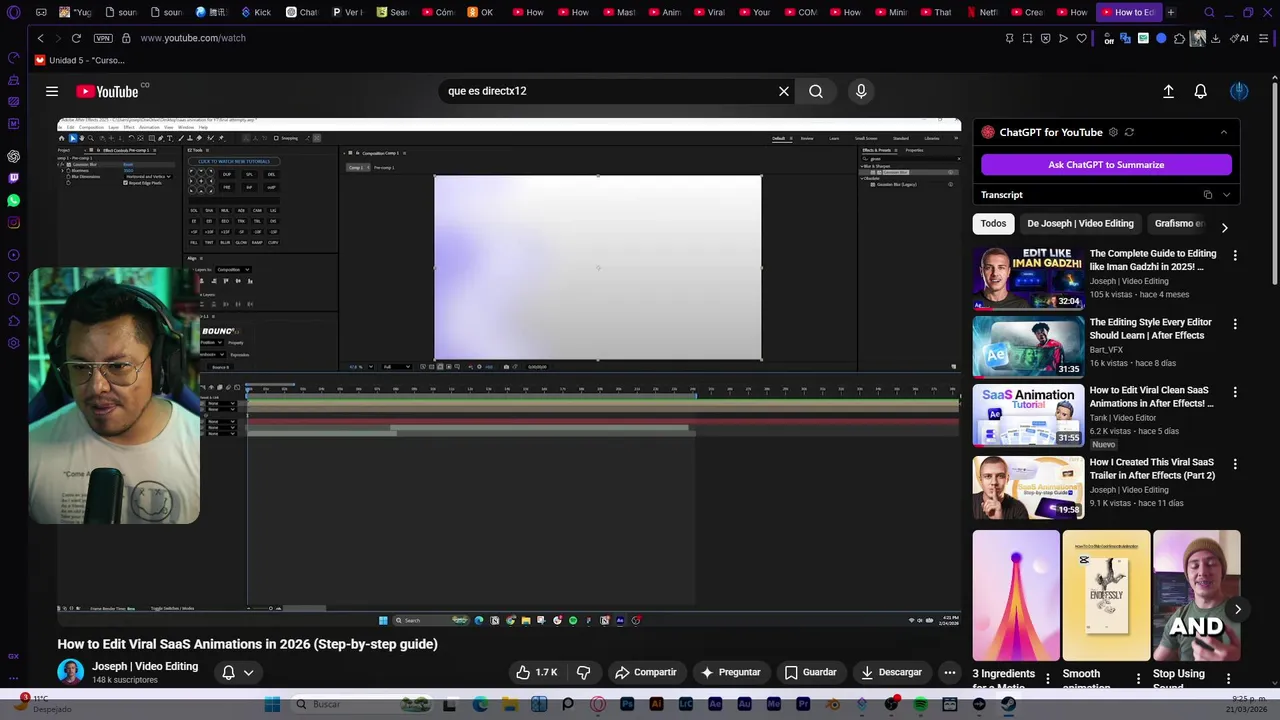Open the Create upload icon

[x=1168, y=91]
